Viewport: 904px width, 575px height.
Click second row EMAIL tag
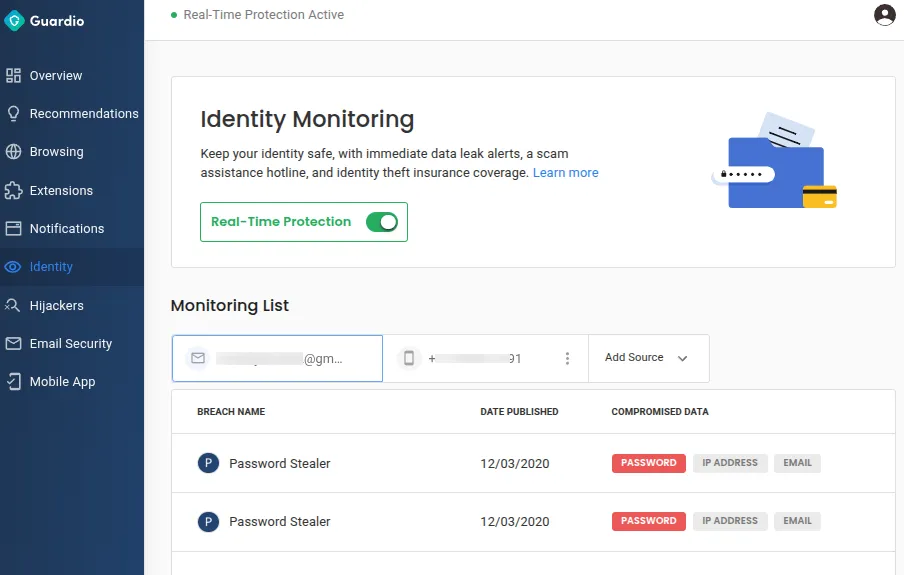tap(797, 521)
